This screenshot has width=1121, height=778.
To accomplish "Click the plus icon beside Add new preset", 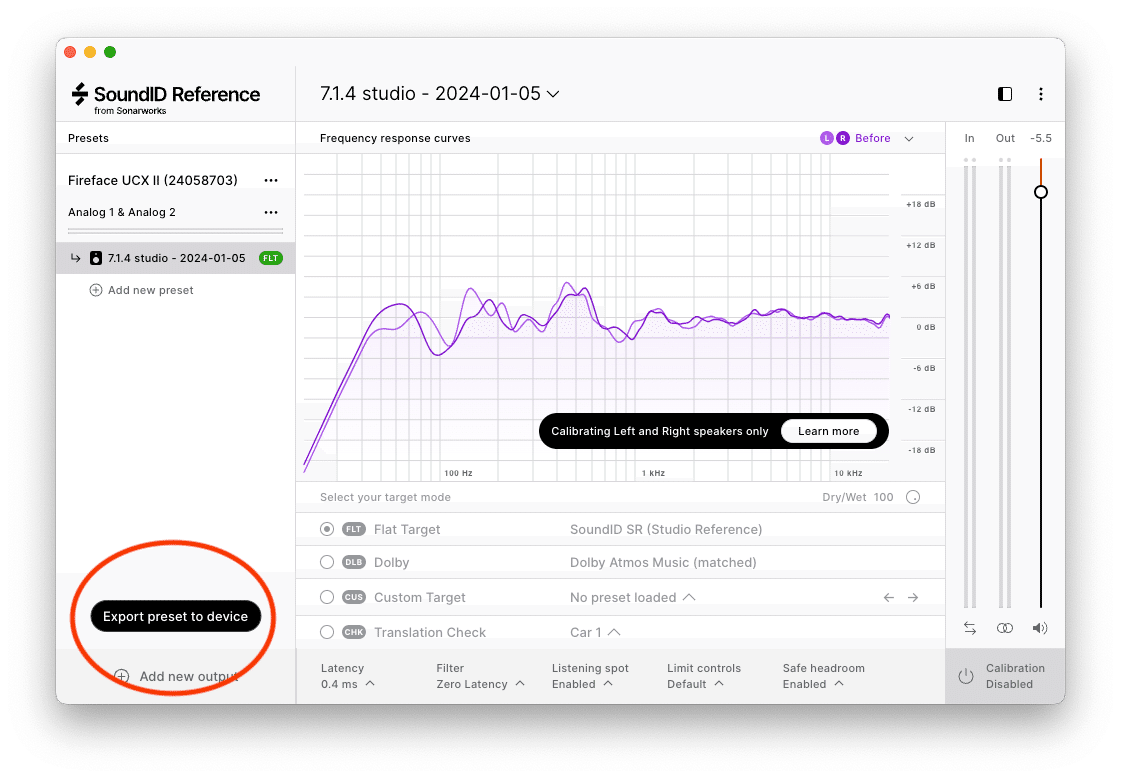I will tap(95, 290).
